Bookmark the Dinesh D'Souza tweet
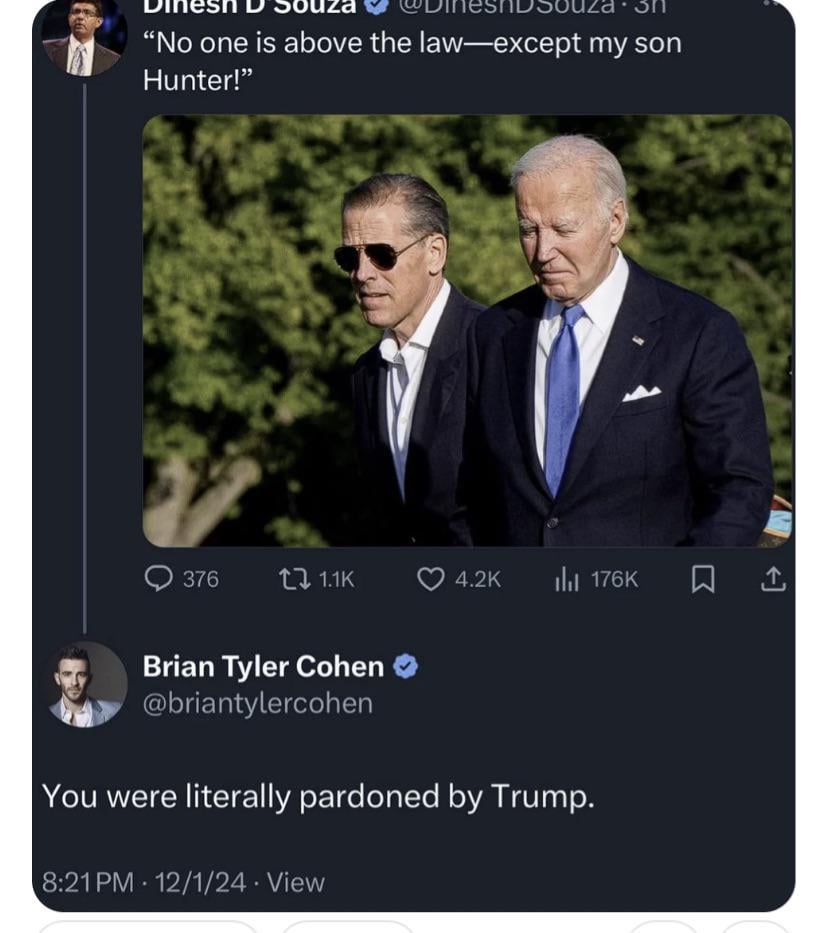 point(703,578)
